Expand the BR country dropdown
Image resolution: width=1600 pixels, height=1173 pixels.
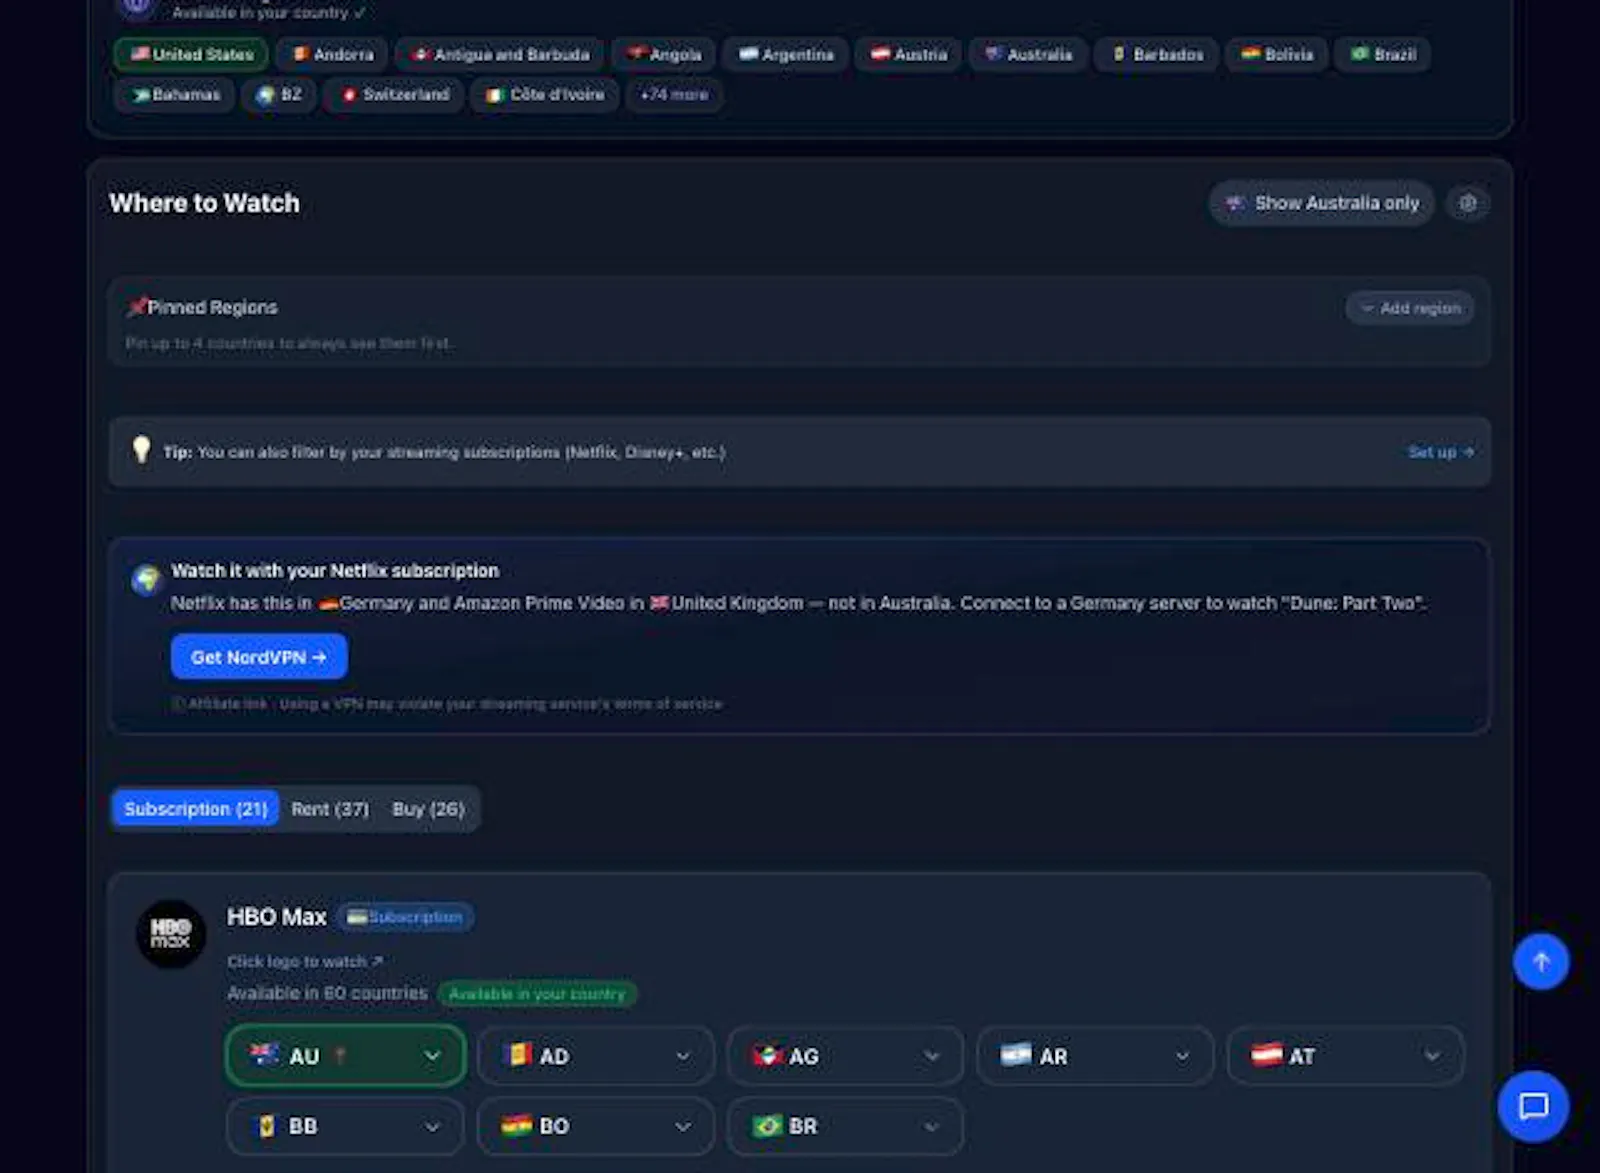tap(846, 1126)
